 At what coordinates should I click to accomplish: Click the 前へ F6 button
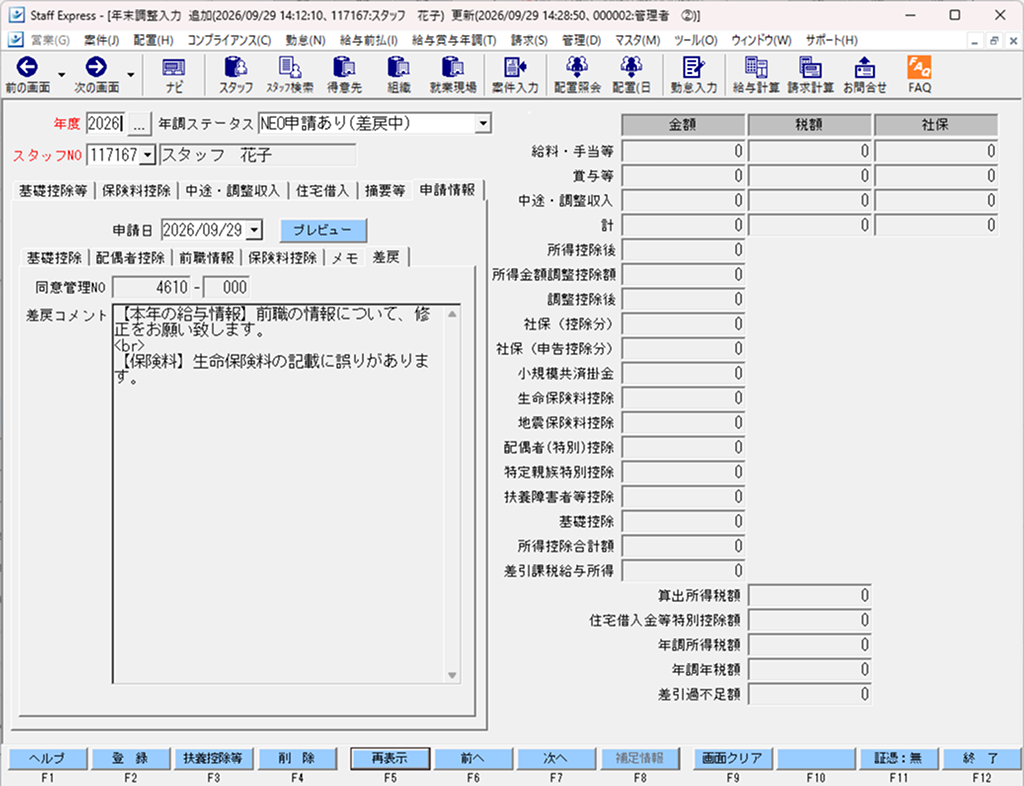(x=473, y=759)
